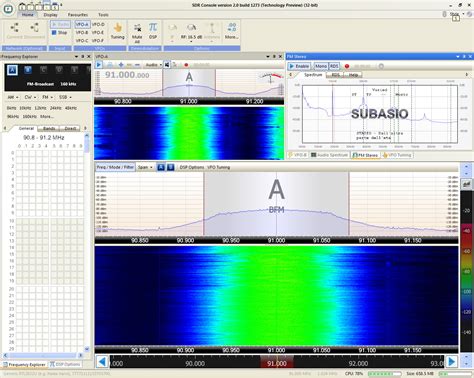
Task: Toggle VFO-D in the ribbon
Action: (x=98, y=24)
